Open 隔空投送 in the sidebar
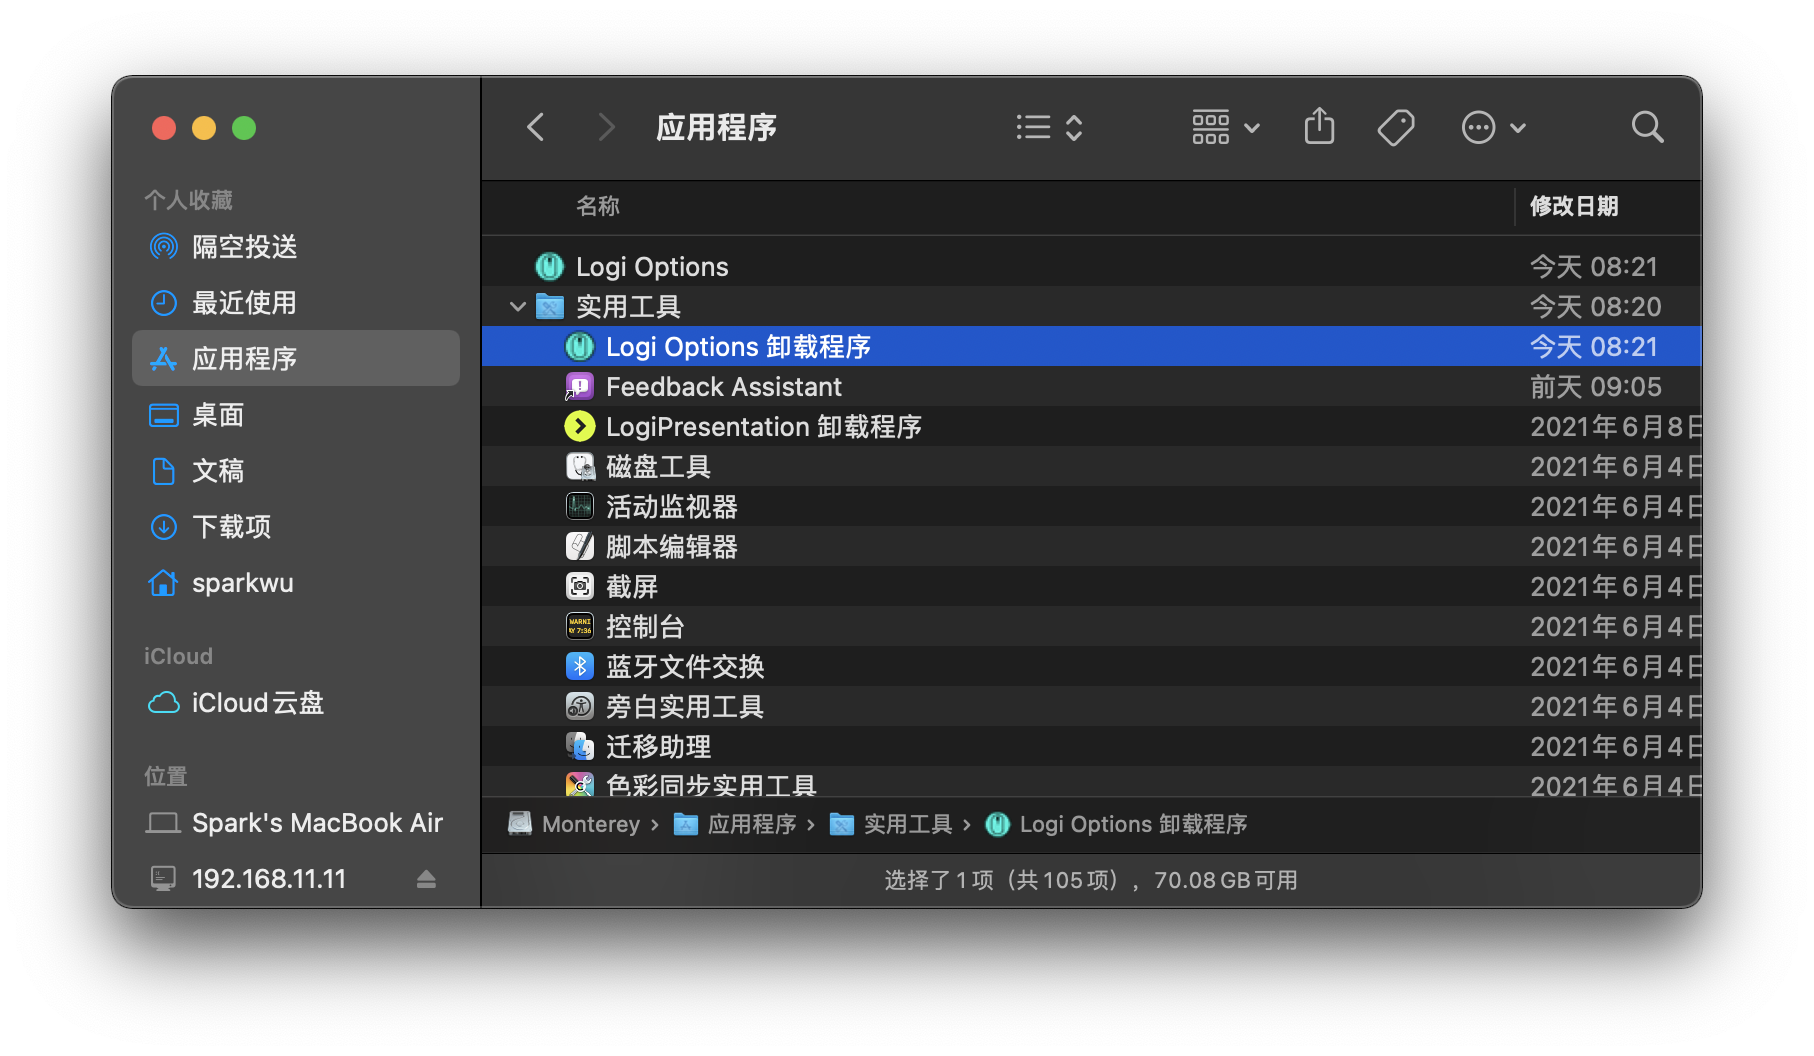 (x=244, y=247)
